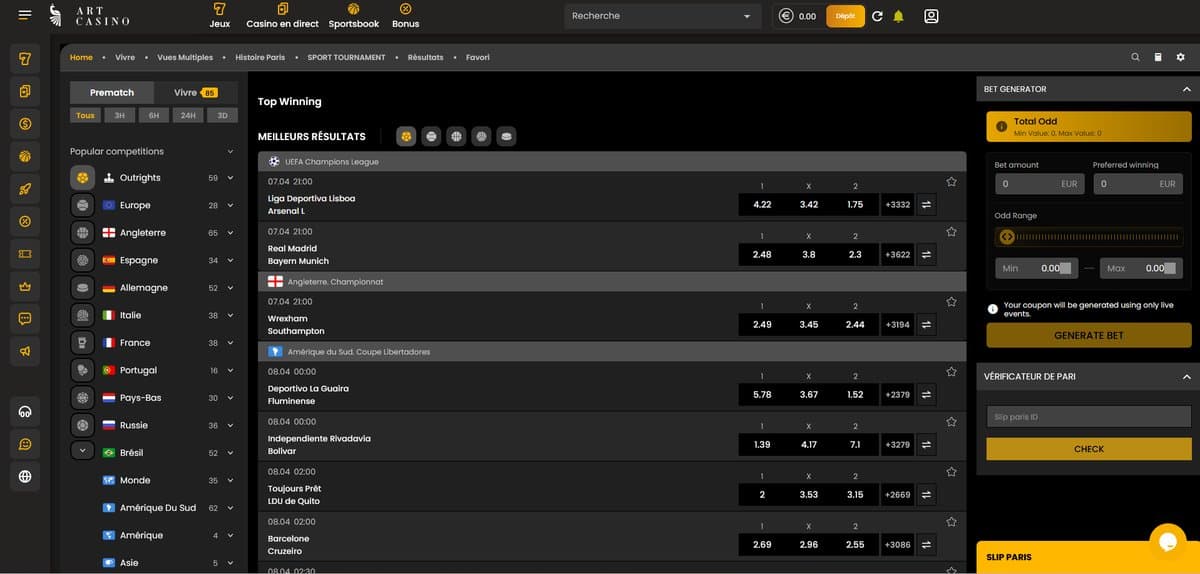Image resolution: width=1200 pixels, height=574 pixels.
Task: Open Vues Multiples in navigation
Action: tap(185, 57)
